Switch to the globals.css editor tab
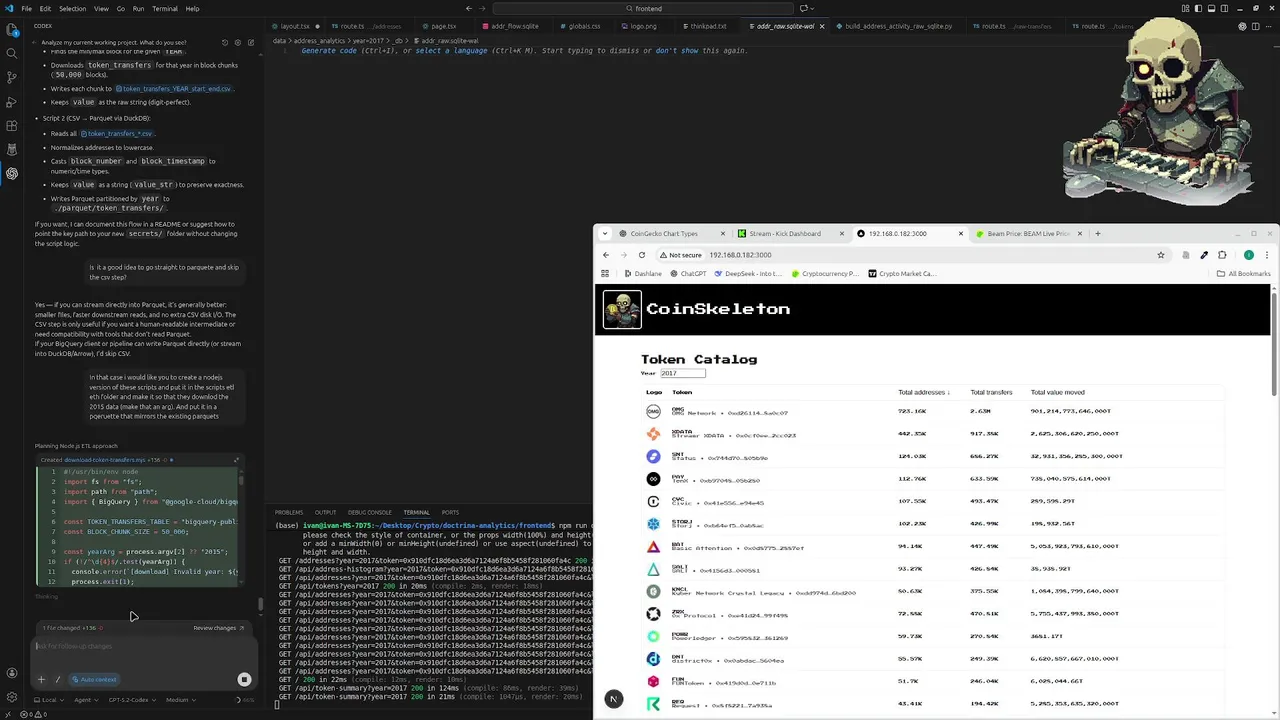1280x720 pixels. [x=584, y=26]
